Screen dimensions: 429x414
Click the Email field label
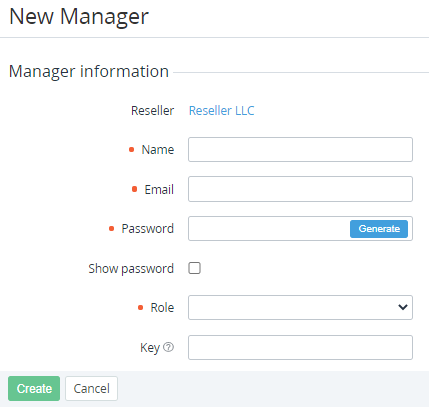159,189
